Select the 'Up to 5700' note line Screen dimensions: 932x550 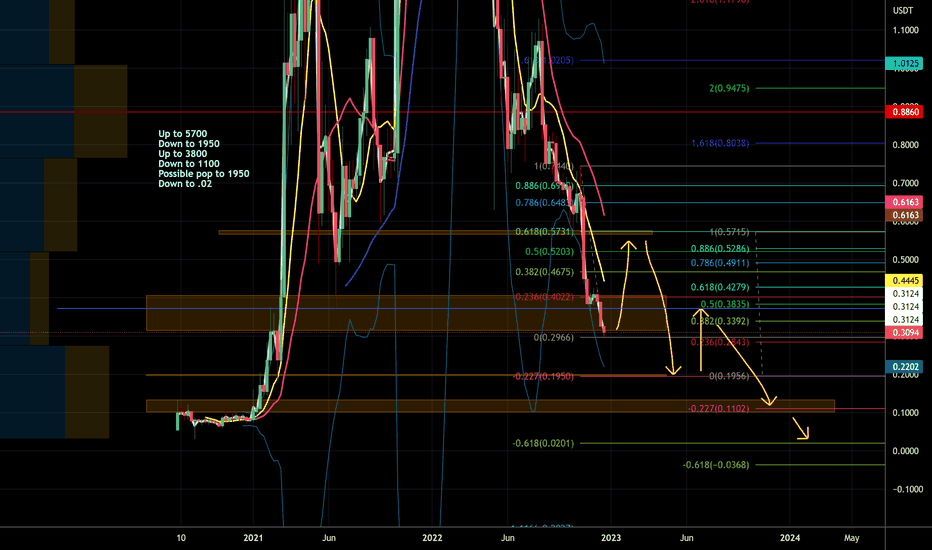(x=182, y=134)
